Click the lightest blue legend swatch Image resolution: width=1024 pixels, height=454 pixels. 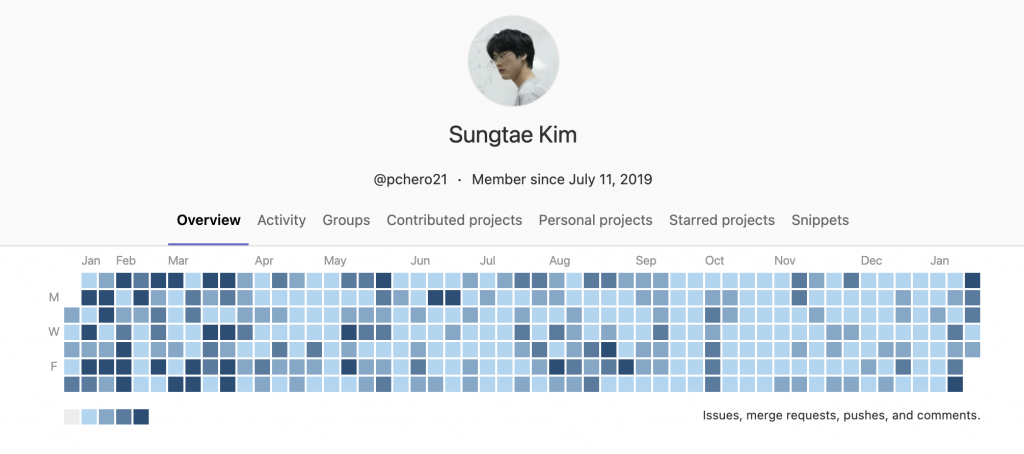[x=89, y=416]
